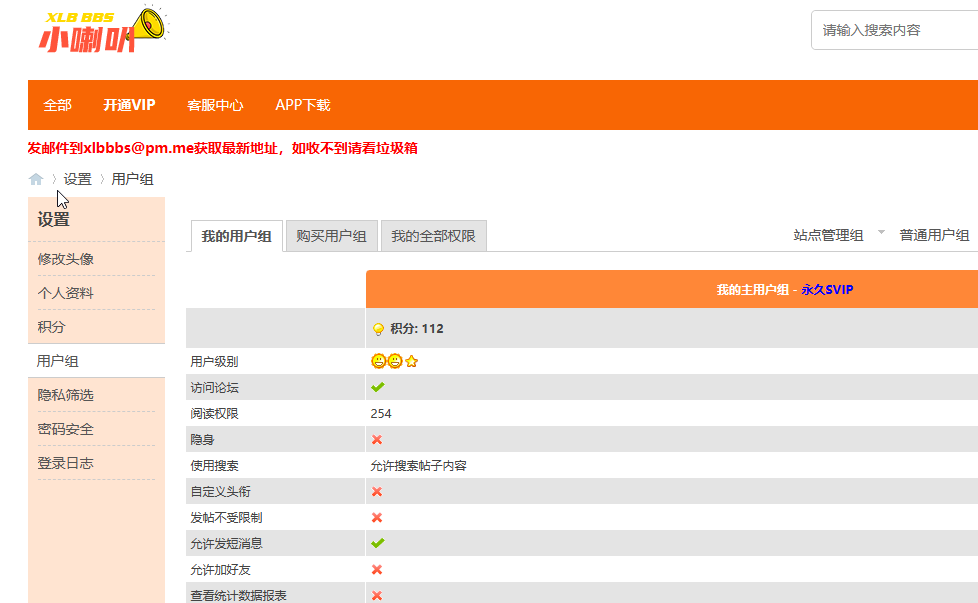This screenshot has height=603, width=978.
Task: Click the 积分: 112 score text
Action: (x=417, y=329)
